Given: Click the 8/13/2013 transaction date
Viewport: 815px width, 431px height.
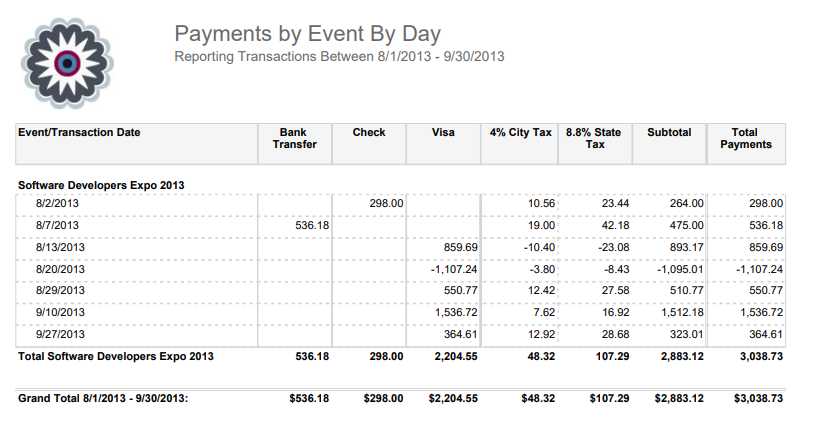Looking at the screenshot, I should (x=60, y=247).
